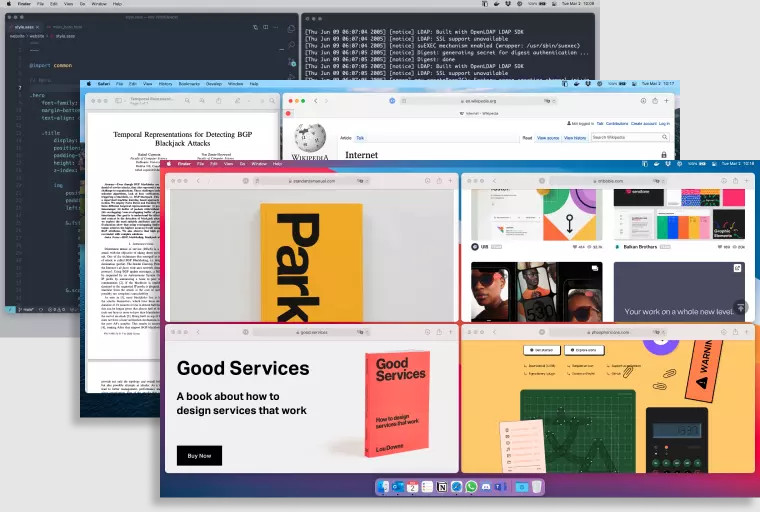Click the Balkan Brothers author link on Dribbble
This screenshot has width=760, height=512.
click(x=640, y=247)
